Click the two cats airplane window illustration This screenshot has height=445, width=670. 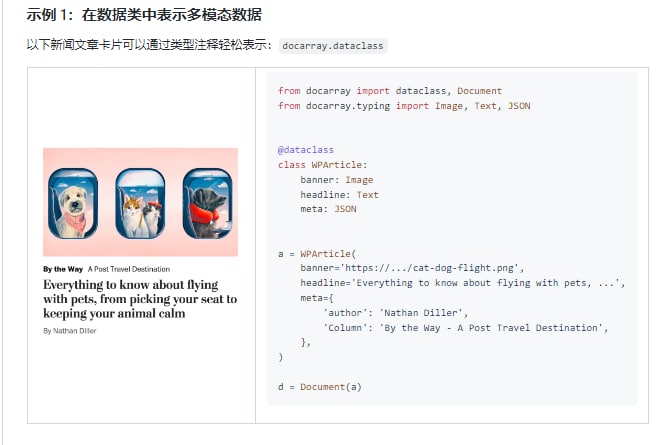(x=140, y=201)
